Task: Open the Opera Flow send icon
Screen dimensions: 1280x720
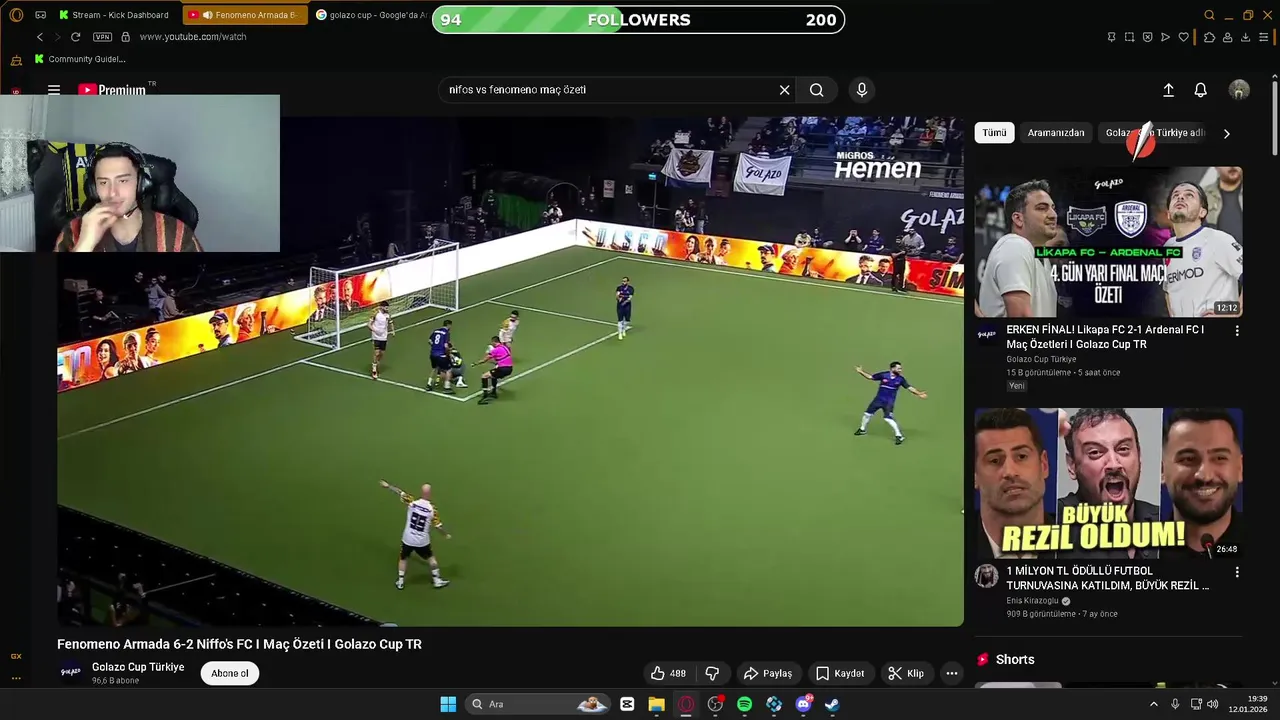Action: click(1165, 37)
